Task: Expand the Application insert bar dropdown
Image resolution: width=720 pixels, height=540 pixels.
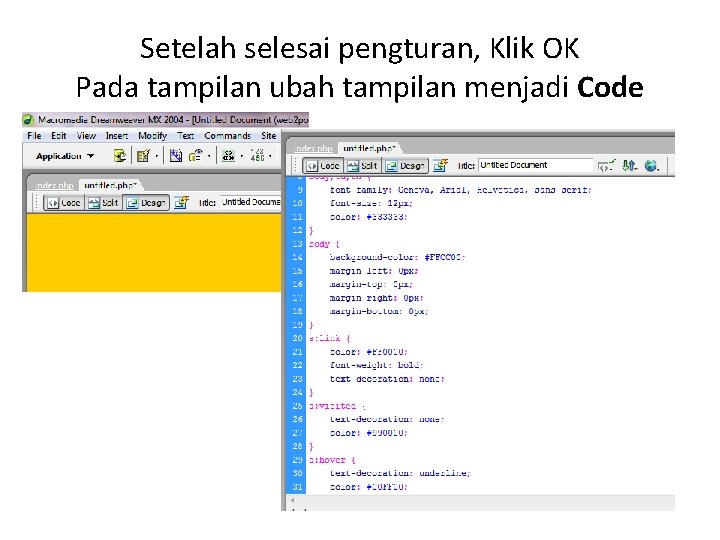Action: point(65,156)
